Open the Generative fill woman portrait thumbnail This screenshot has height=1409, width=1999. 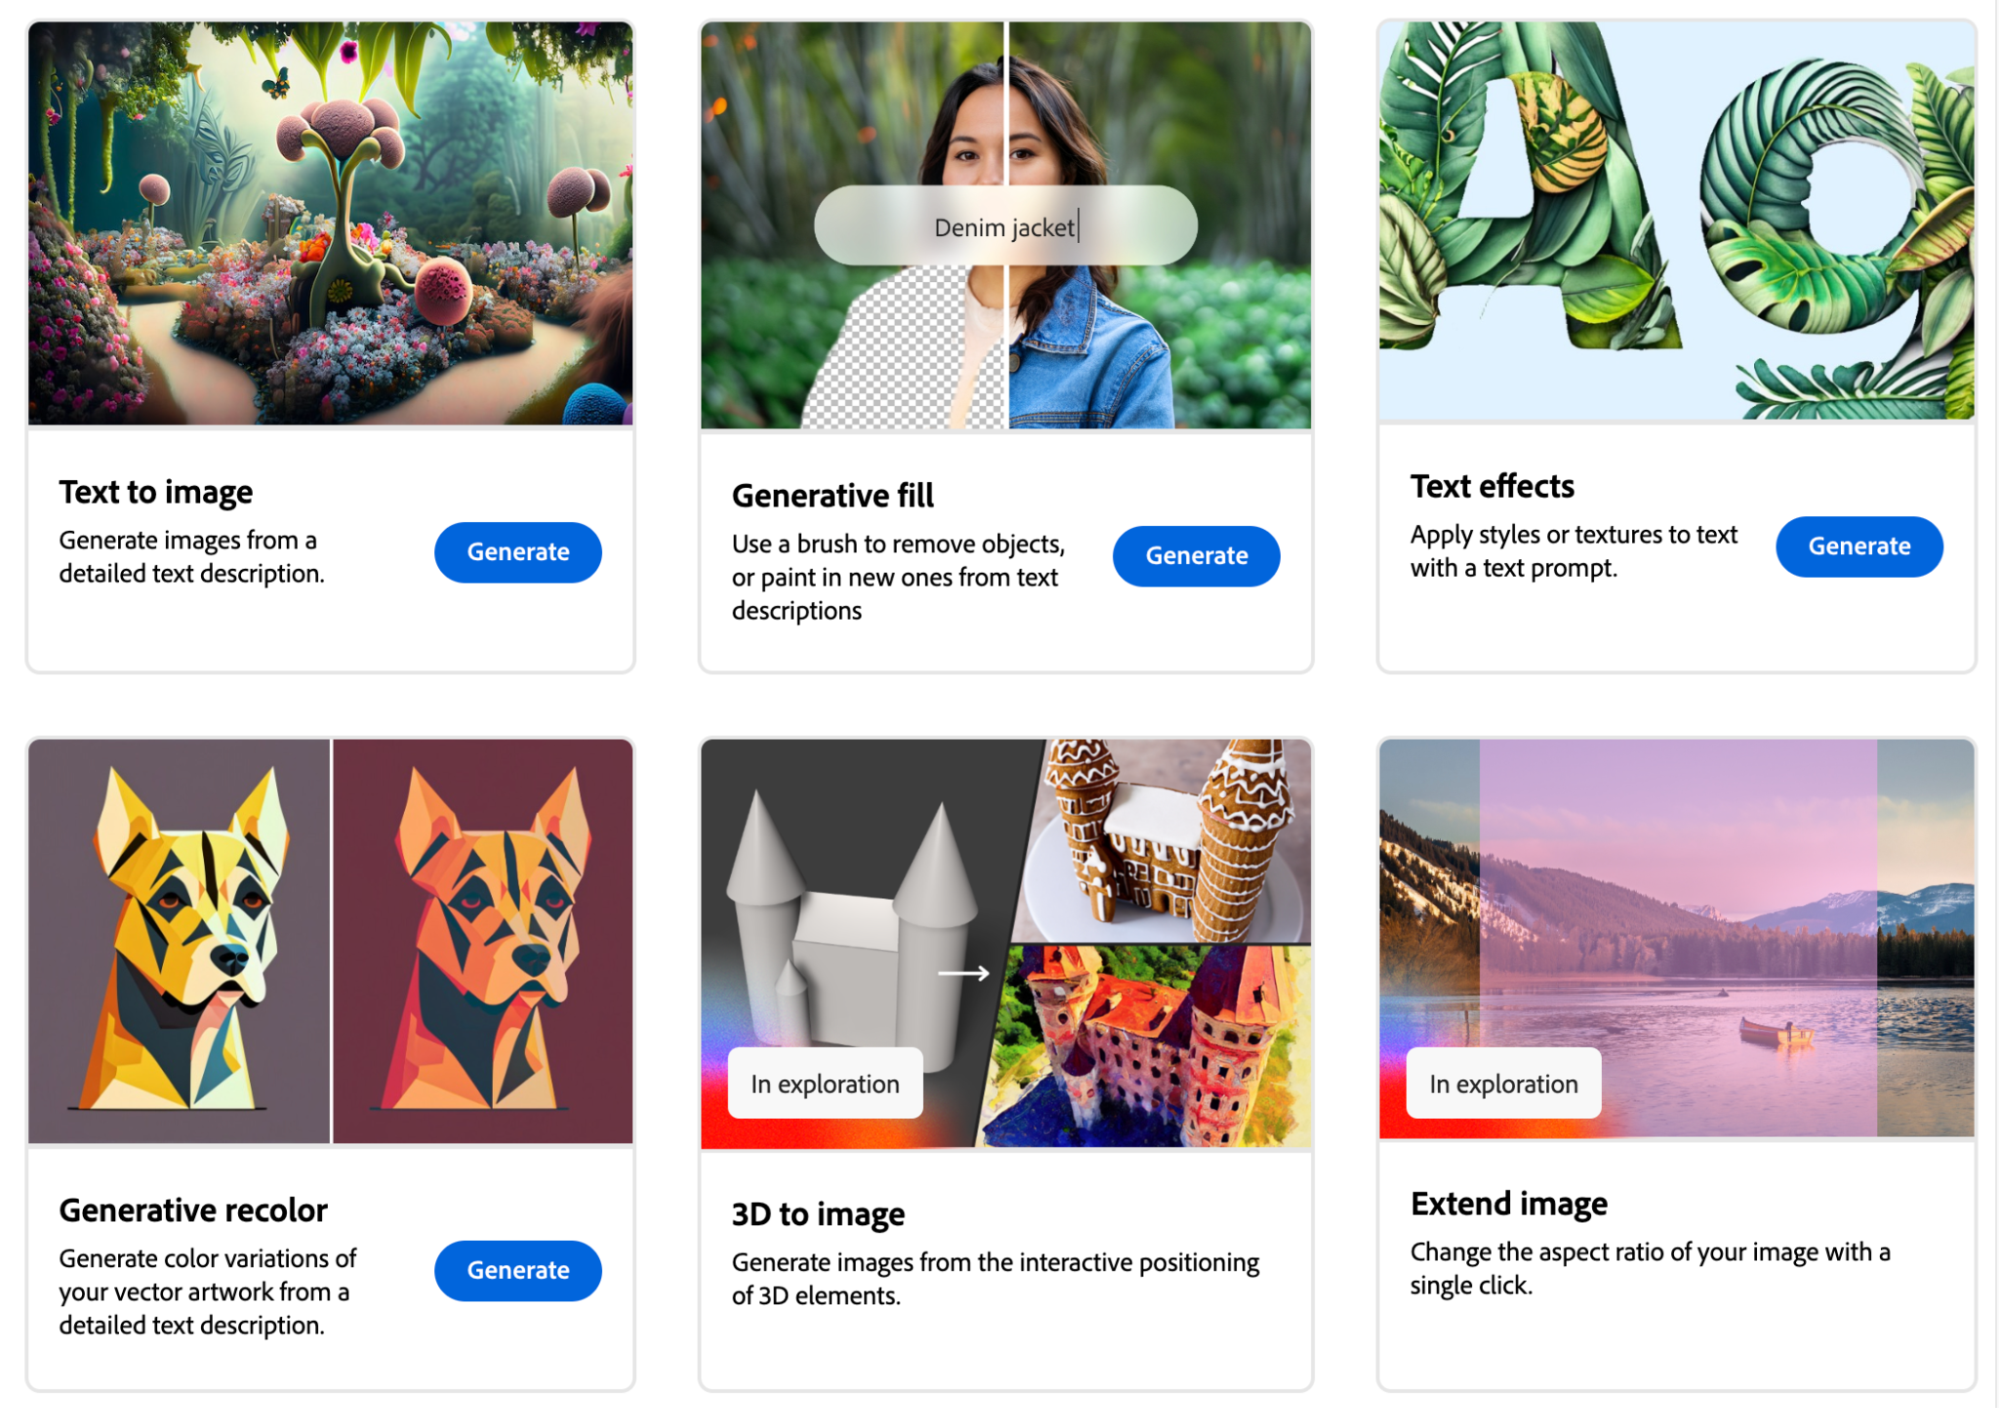pos(1006,226)
